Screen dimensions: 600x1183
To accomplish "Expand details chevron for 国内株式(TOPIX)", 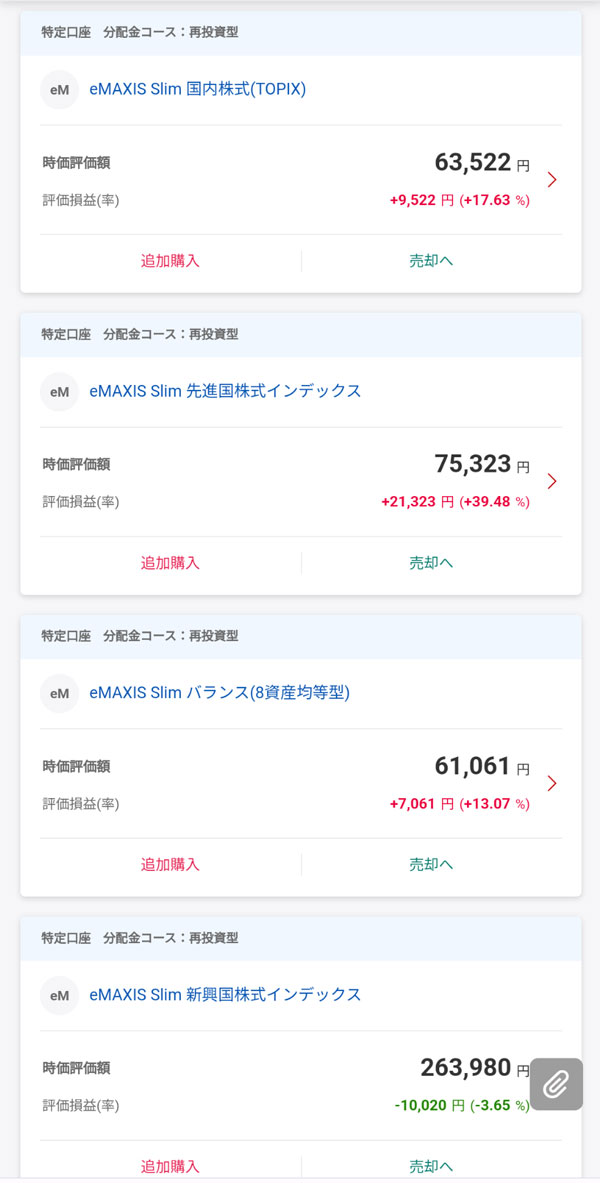I will 552,180.
